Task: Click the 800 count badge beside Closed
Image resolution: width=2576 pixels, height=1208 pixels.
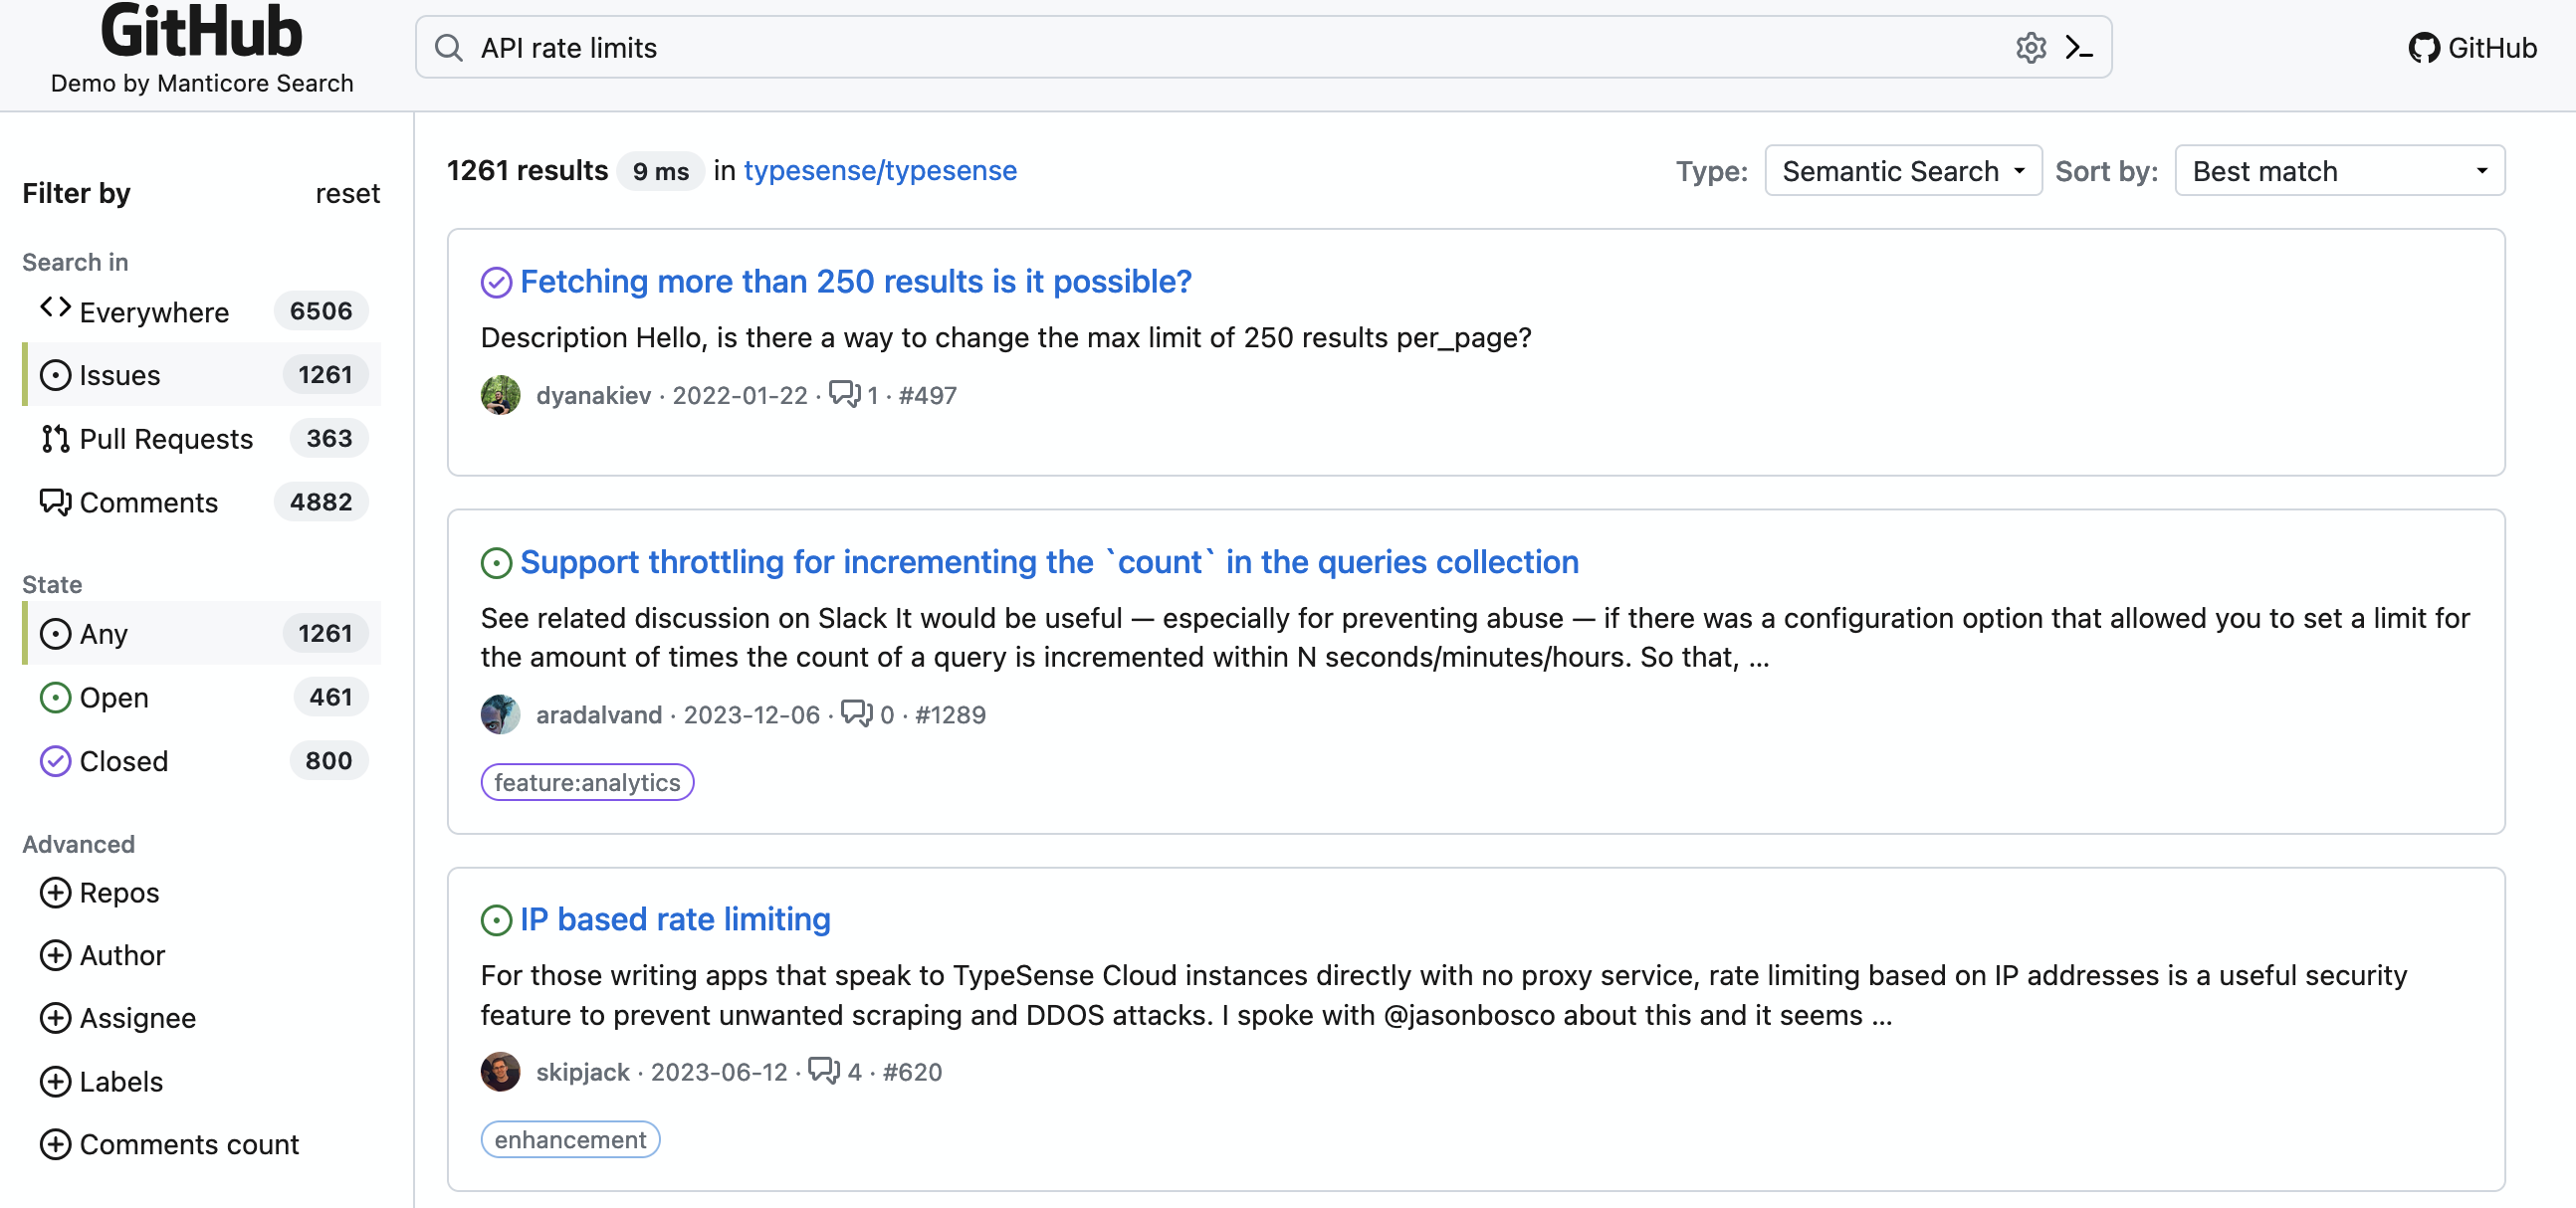Action: pos(329,761)
